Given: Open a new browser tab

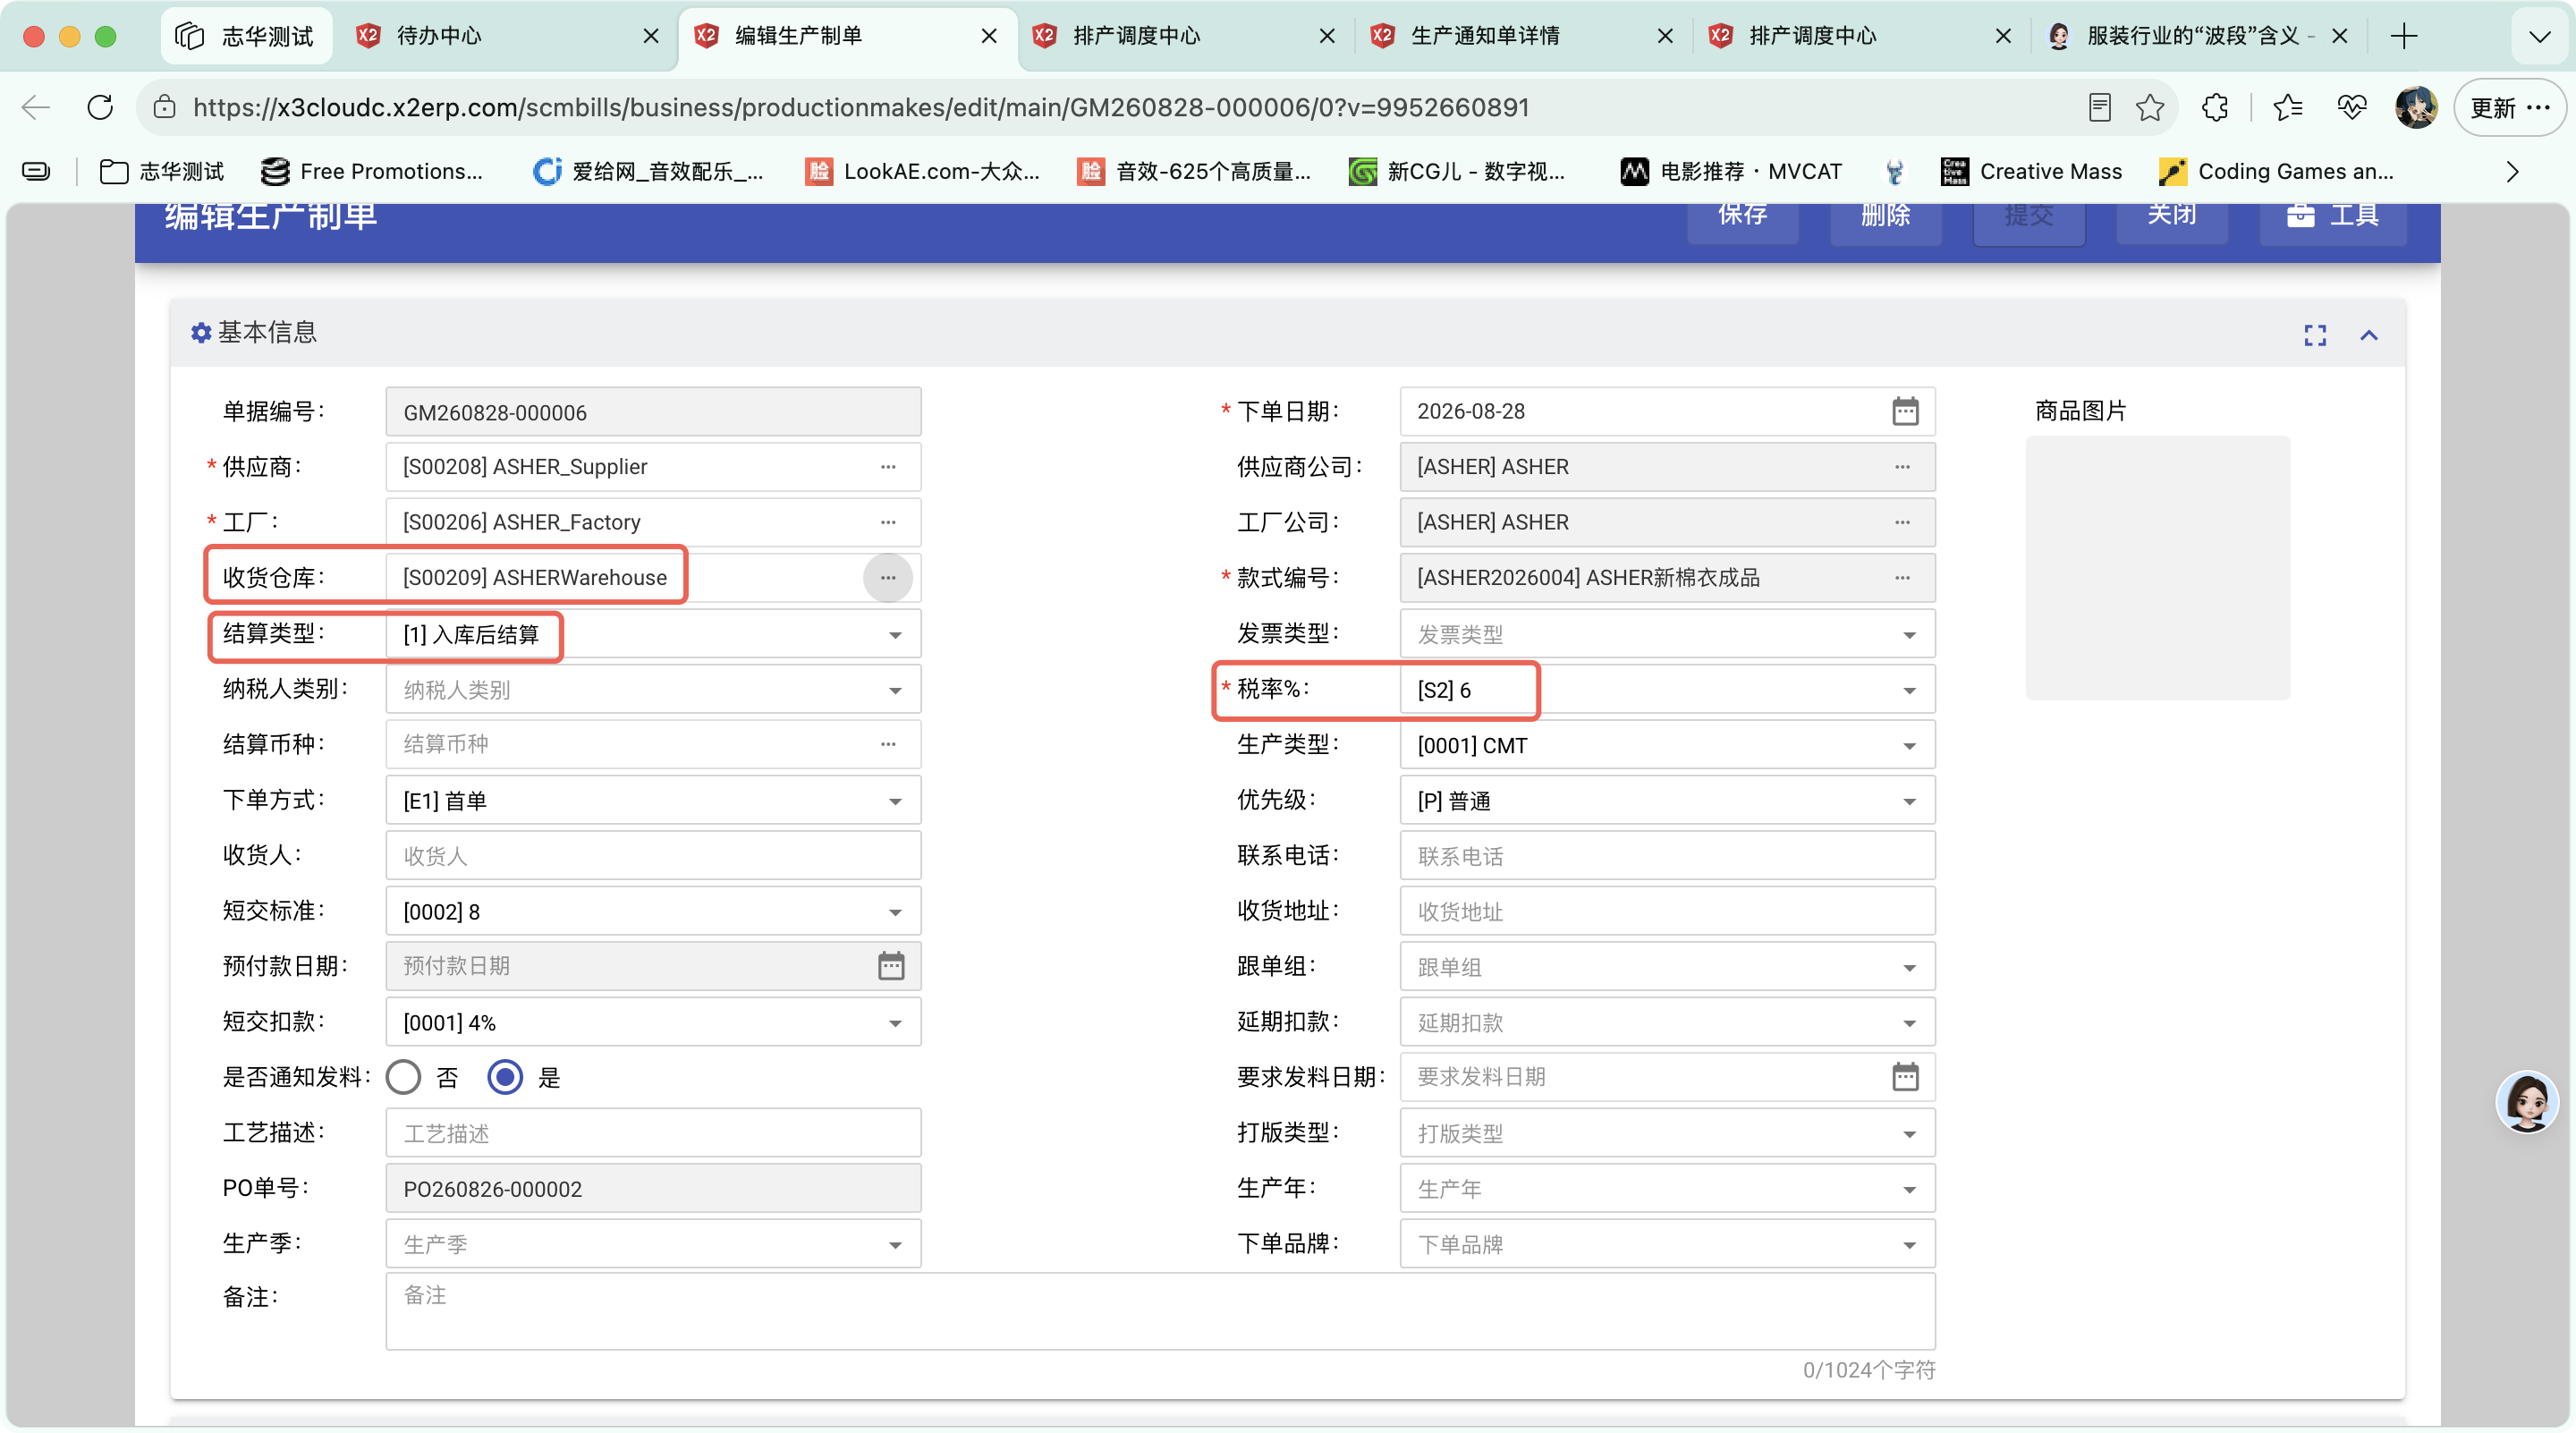Looking at the screenshot, I should pyautogui.click(x=2404, y=36).
